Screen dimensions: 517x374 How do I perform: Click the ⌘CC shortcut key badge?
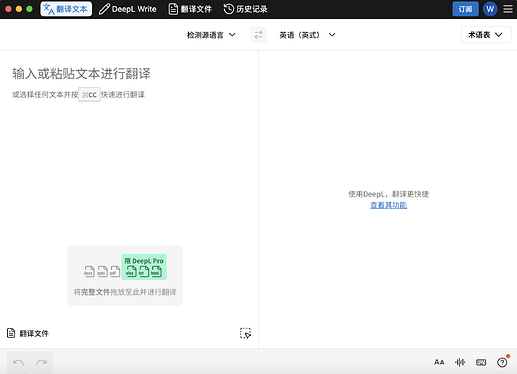[x=89, y=95]
